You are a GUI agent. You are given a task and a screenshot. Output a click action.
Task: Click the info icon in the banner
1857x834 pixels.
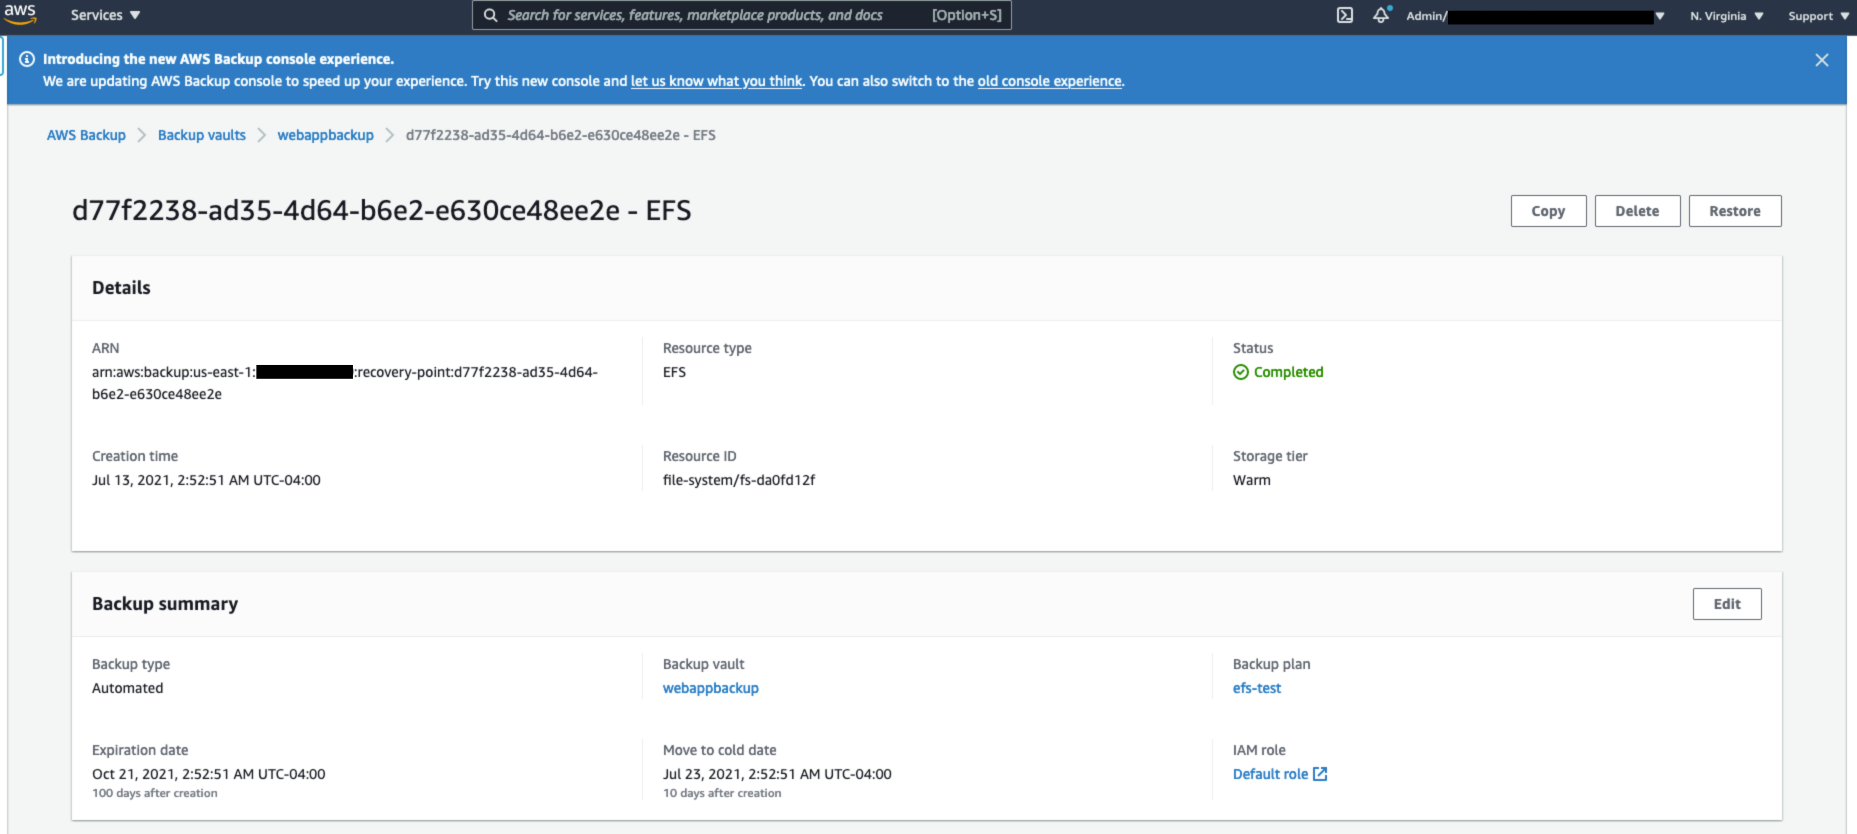point(27,59)
